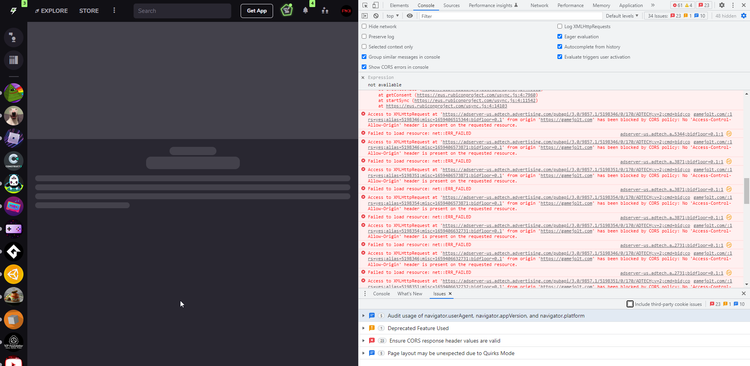Close the Issues drawer tab
Viewport: 750px width, 366px height.
pyautogui.click(x=450, y=294)
